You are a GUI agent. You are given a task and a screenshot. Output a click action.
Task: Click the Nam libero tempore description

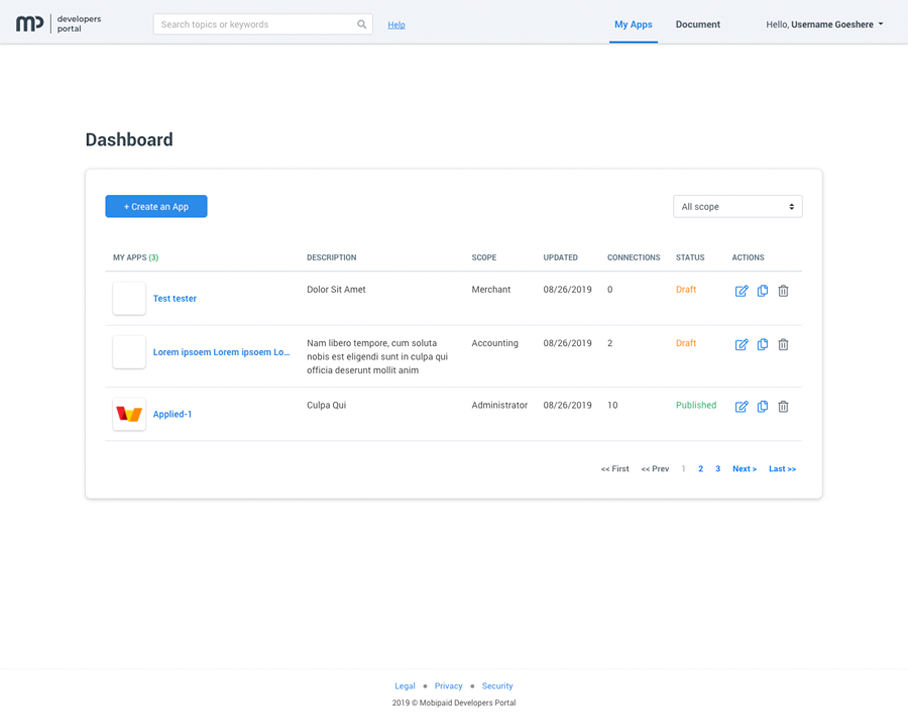(378, 357)
